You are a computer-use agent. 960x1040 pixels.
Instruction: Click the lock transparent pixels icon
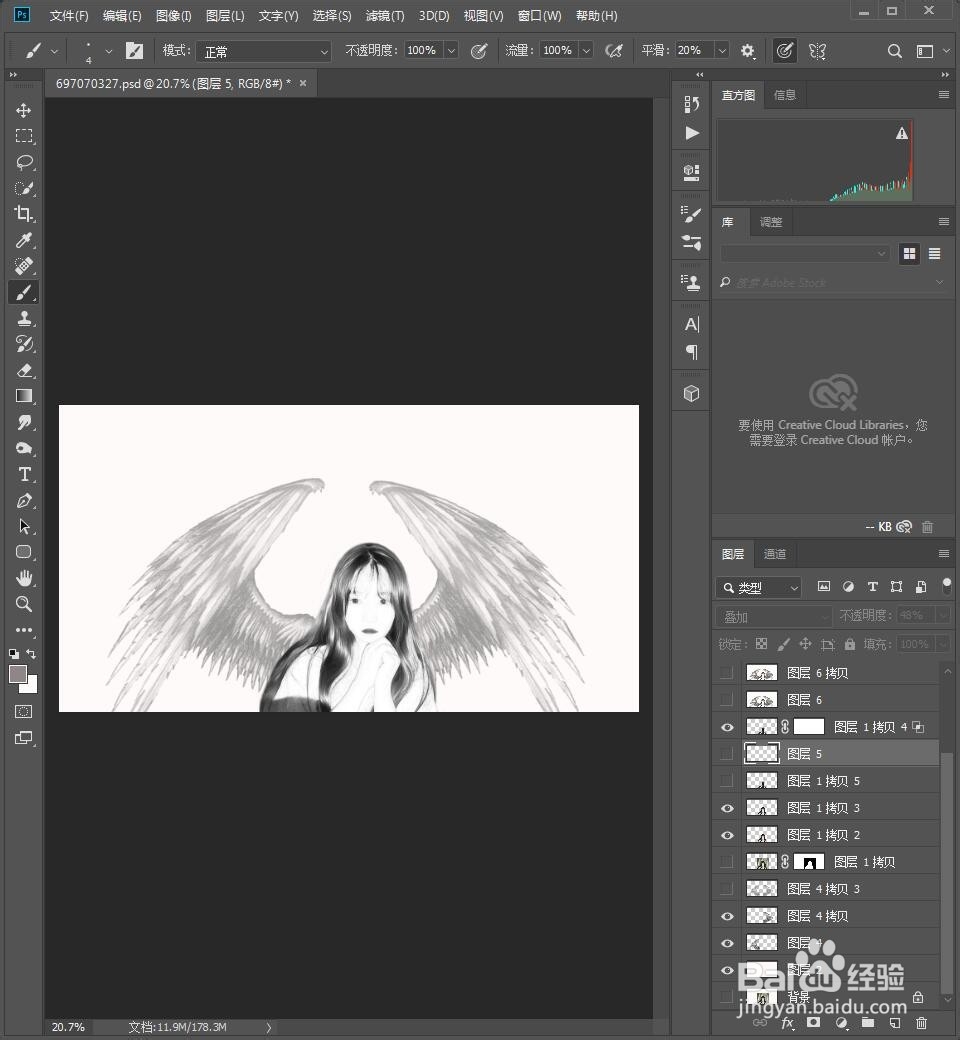click(x=763, y=644)
